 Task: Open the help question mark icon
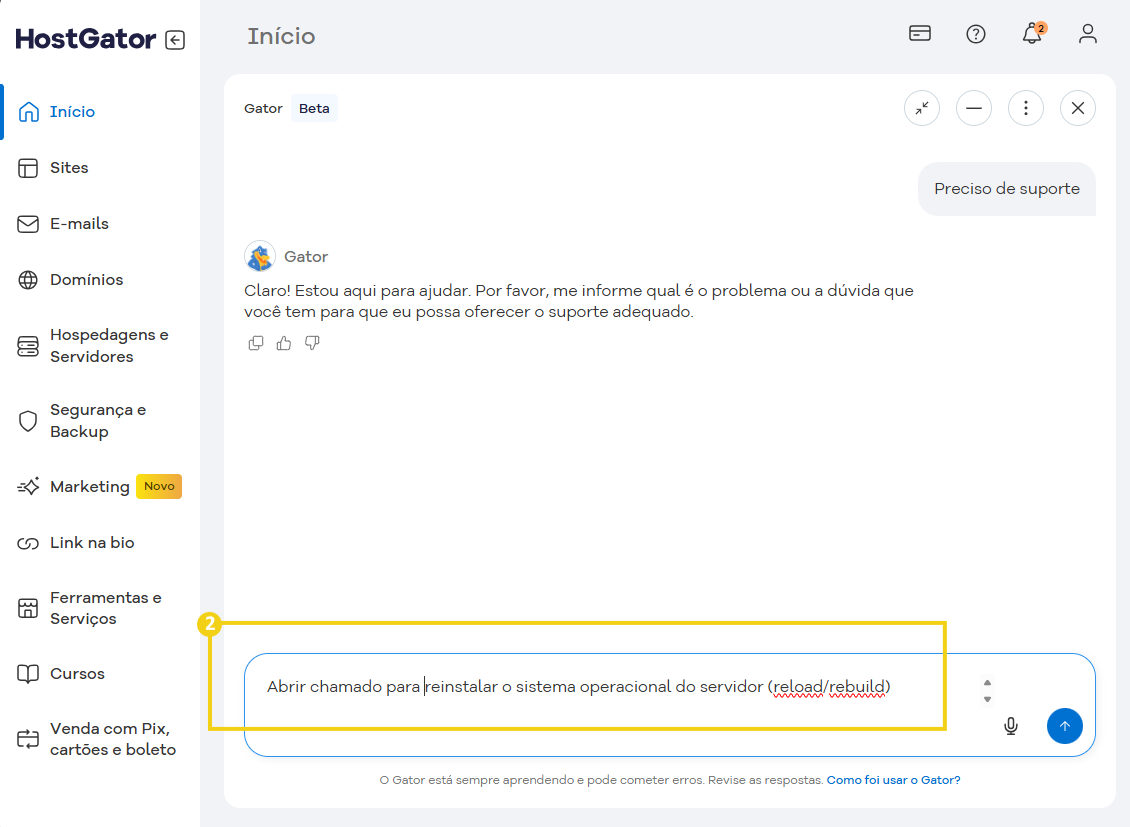pyautogui.click(x=975, y=33)
